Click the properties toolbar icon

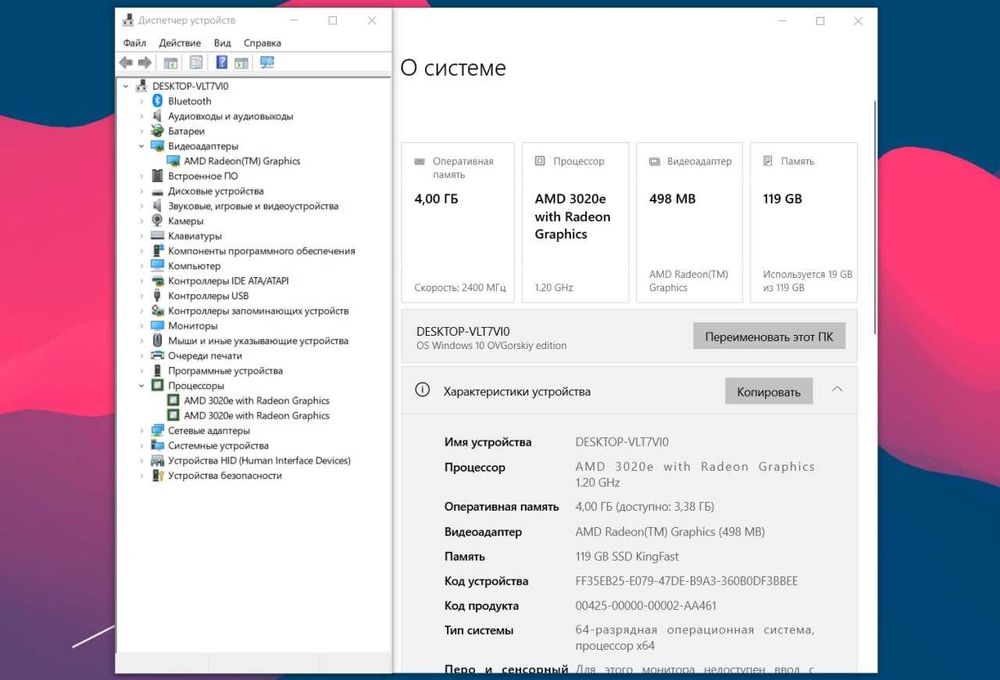[196, 63]
